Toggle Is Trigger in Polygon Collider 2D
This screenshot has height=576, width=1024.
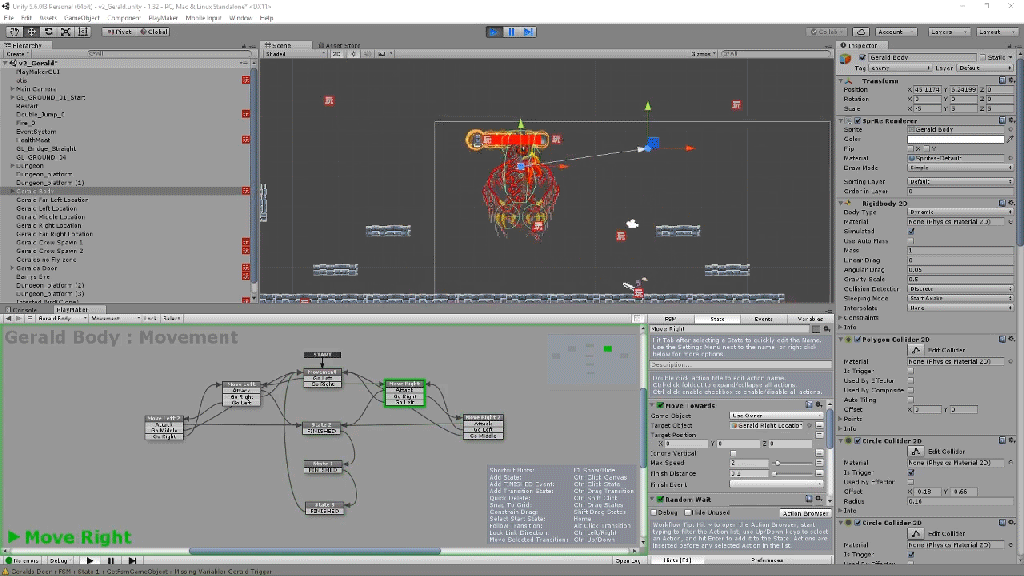pos(912,371)
